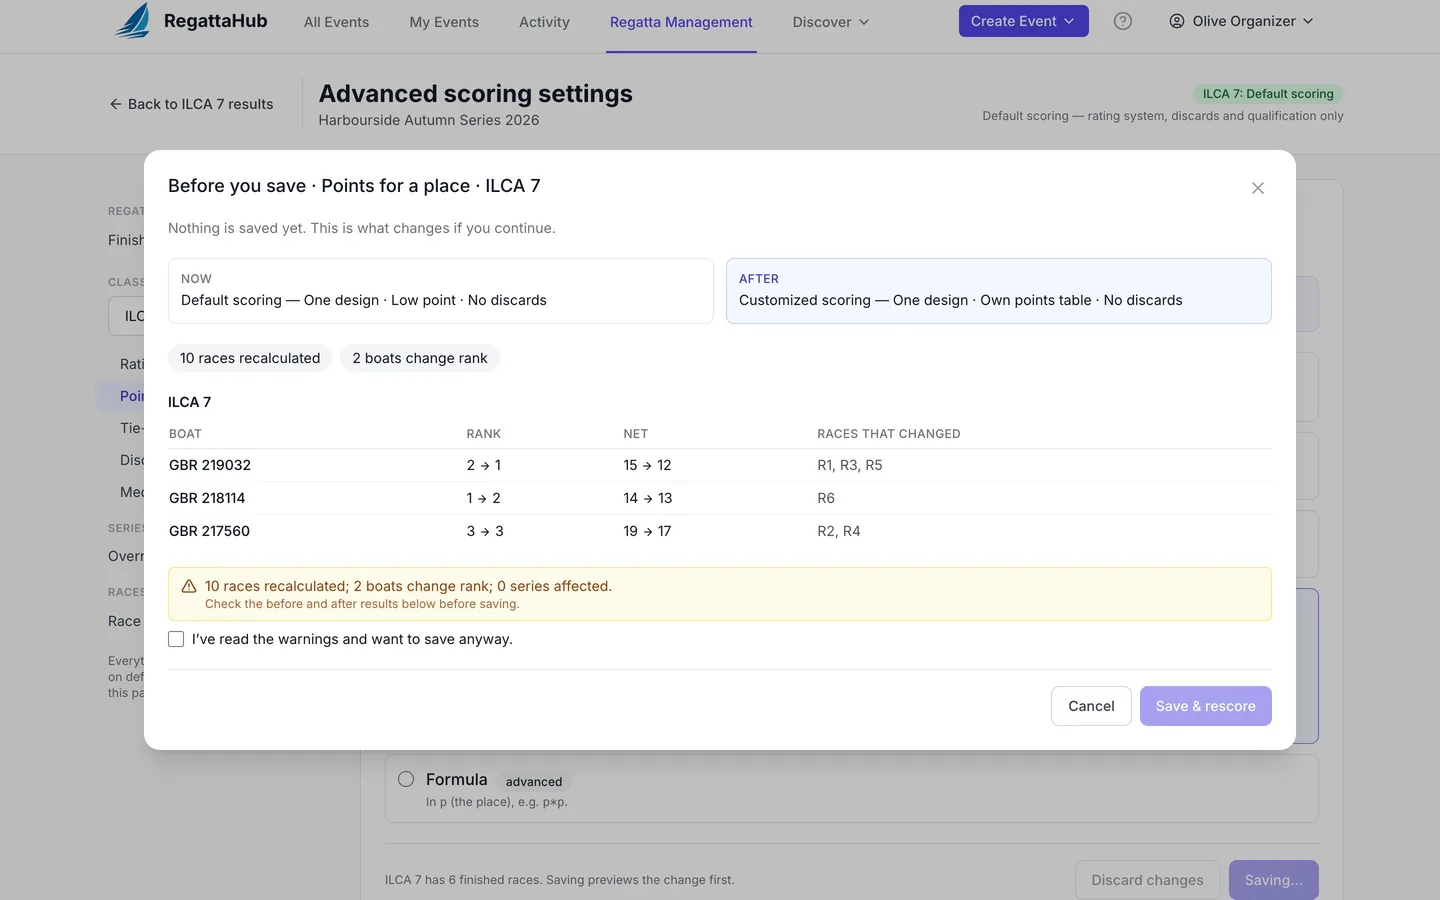Select the Formula radio option
Image resolution: width=1440 pixels, height=900 pixels.
406,779
